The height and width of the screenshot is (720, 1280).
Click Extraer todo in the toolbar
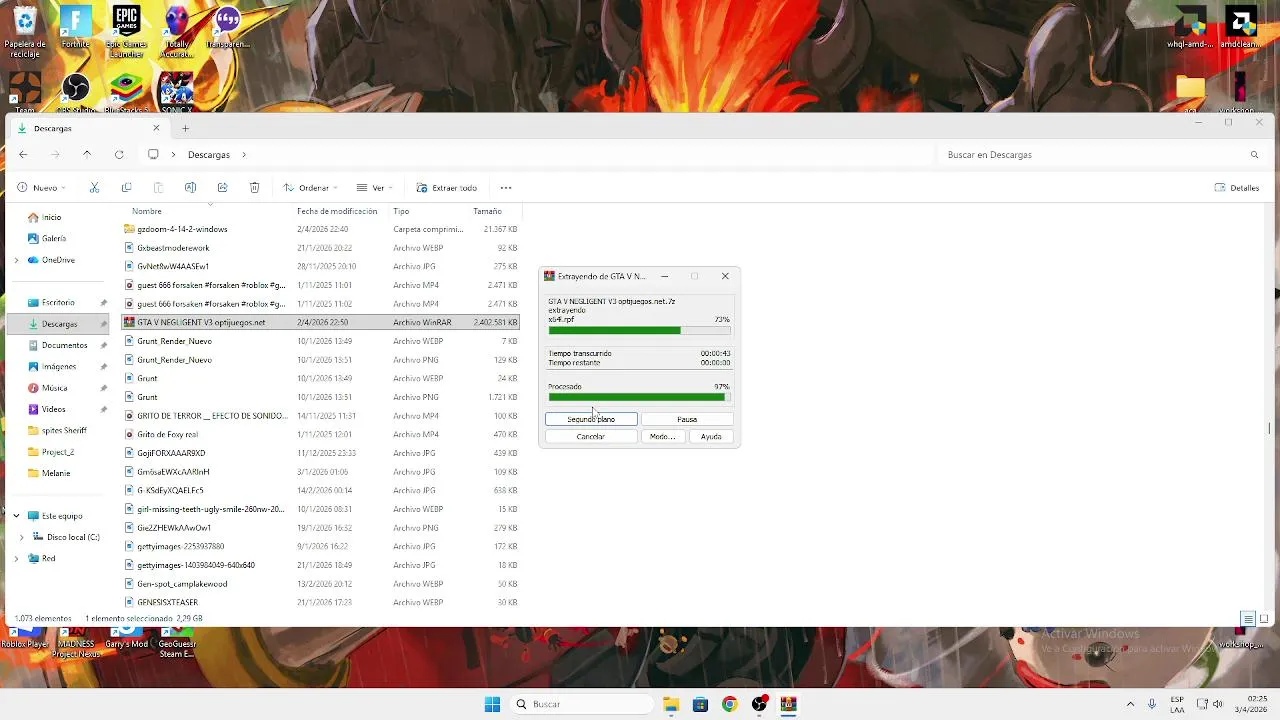coord(446,187)
